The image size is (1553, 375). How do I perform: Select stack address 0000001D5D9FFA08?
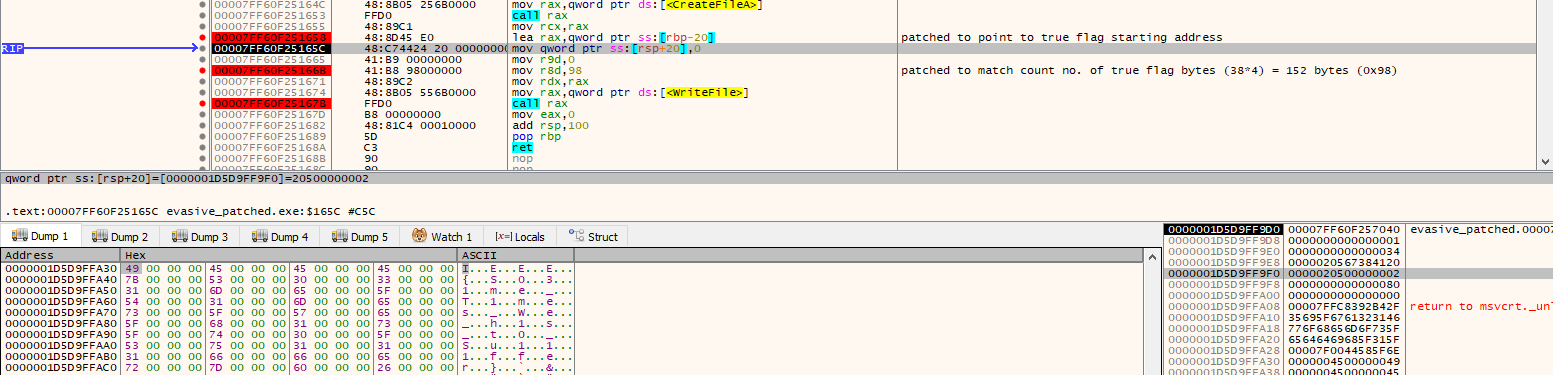pos(1223,306)
